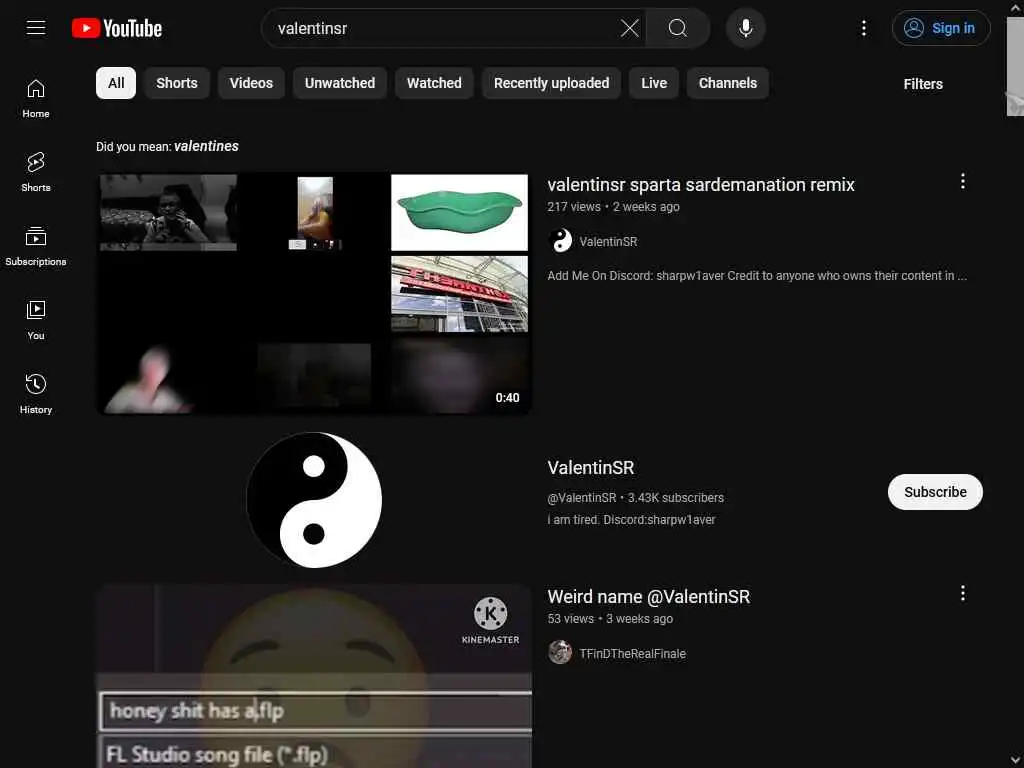Open the TFinDTheRealFinale channel name
This screenshot has height=768, width=1024.
[x=632, y=654]
